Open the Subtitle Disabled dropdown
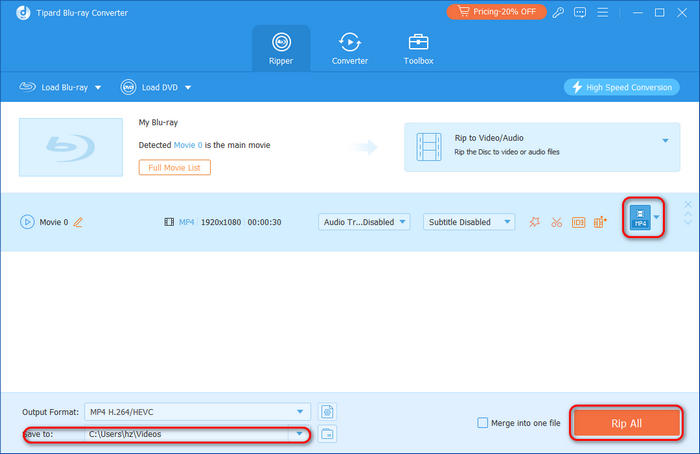The width and height of the screenshot is (700, 454). point(469,222)
